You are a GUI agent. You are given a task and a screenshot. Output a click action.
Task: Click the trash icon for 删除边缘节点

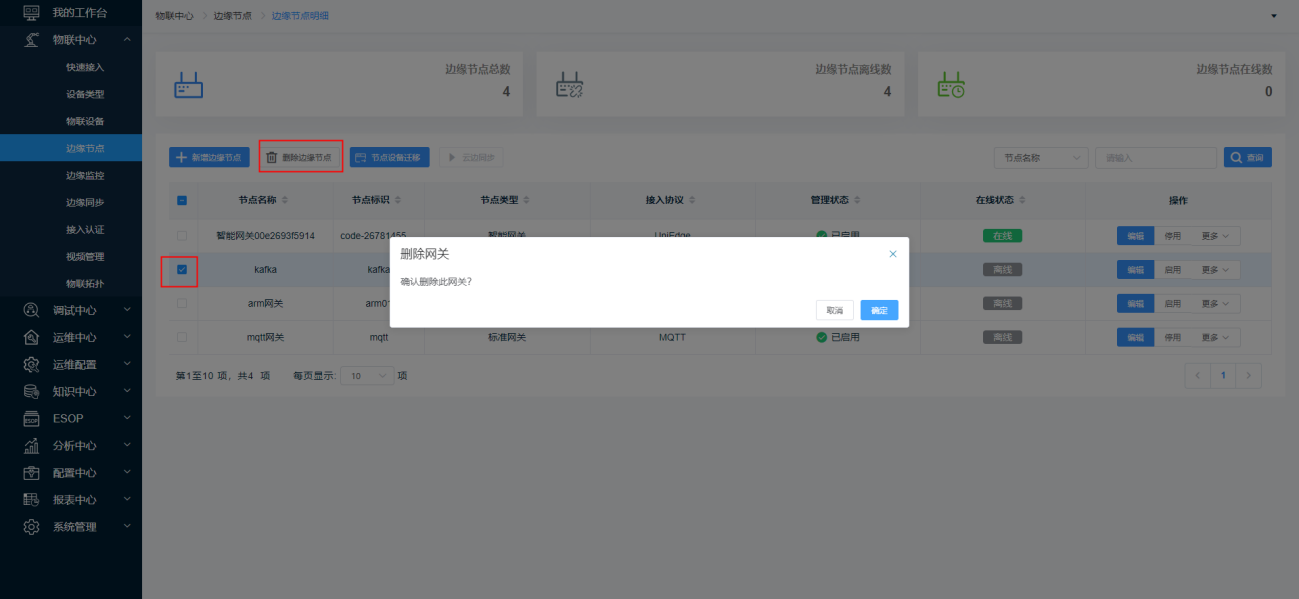pyautogui.click(x=271, y=157)
